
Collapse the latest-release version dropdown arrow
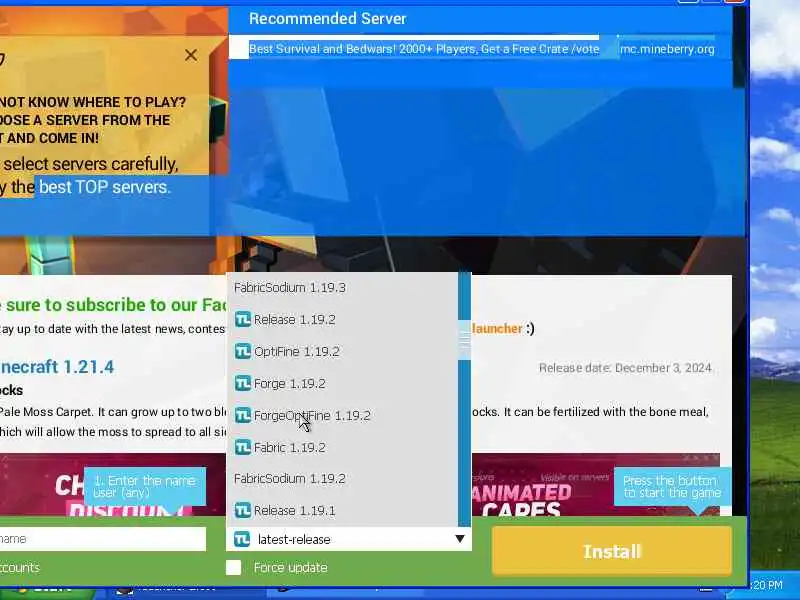pyautogui.click(x=460, y=539)
